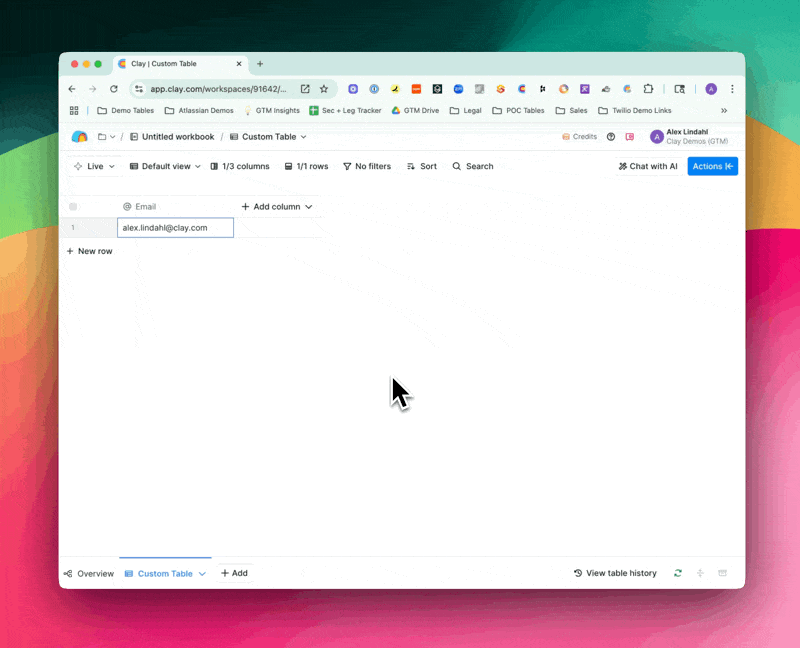Screen dimensions: 800x648
Task: Open the Alex Lindahl account menu
Action: [689, 137]
